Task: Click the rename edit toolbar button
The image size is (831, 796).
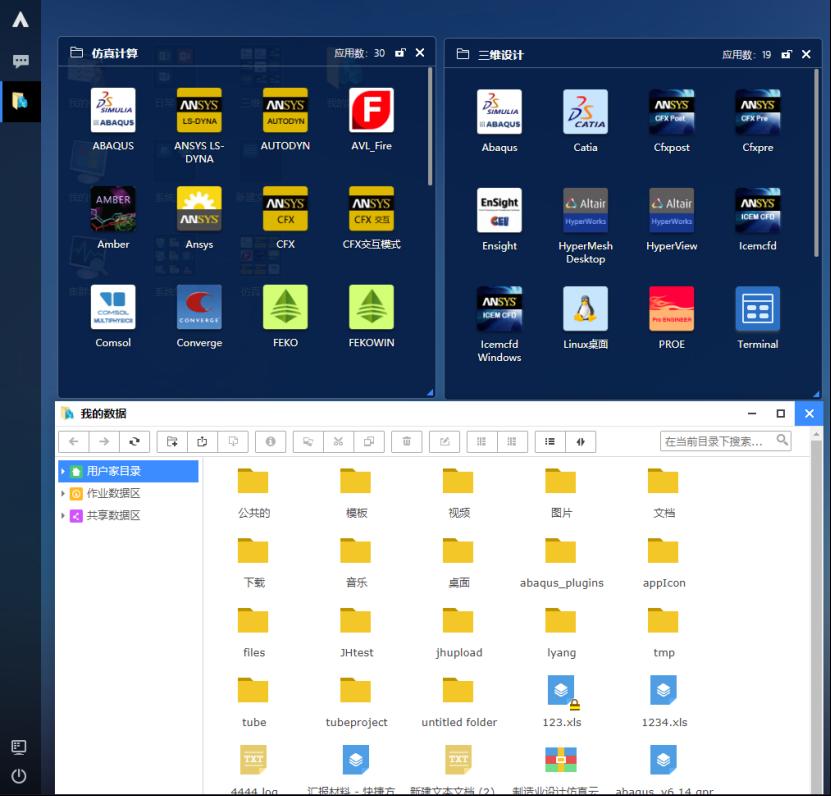Action: tap(445, 441)
